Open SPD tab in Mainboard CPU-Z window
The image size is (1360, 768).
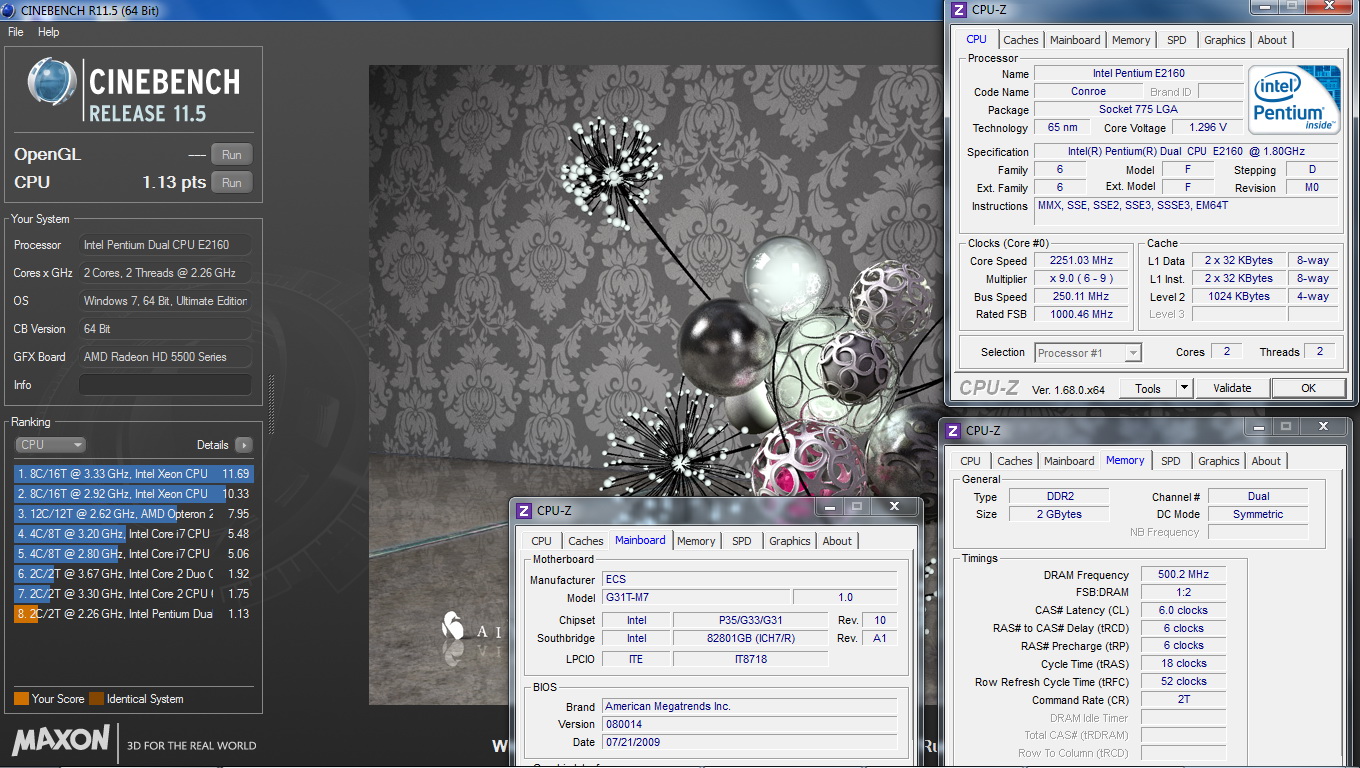(x=742, y=541)
